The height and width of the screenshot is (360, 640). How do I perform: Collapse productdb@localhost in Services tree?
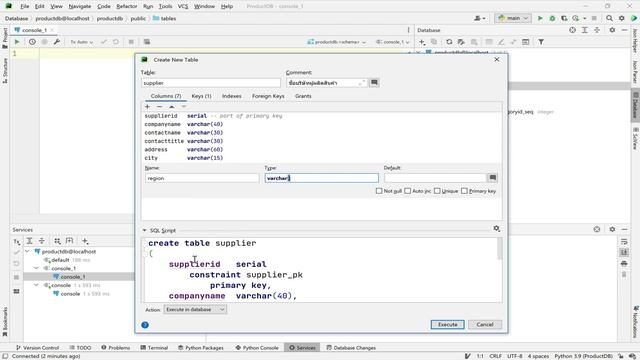pyautogui.click(x=27, y=251)
